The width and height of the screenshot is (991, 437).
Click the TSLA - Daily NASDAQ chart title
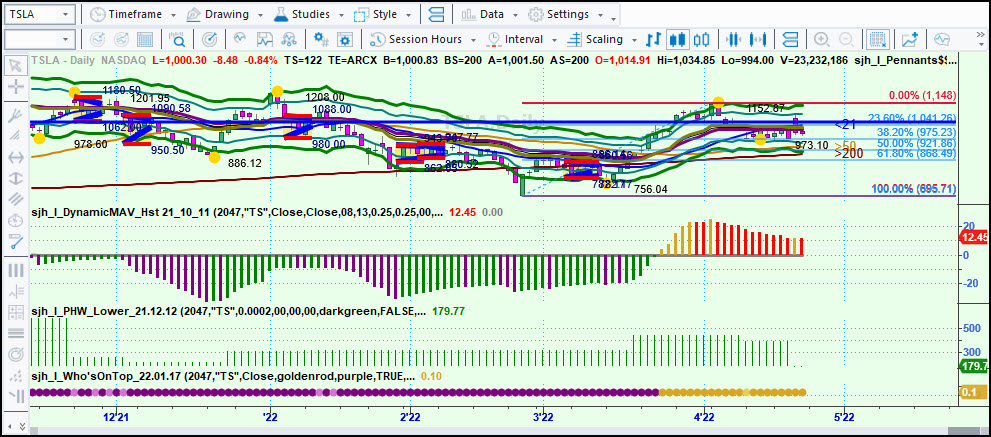pos(88,60)
